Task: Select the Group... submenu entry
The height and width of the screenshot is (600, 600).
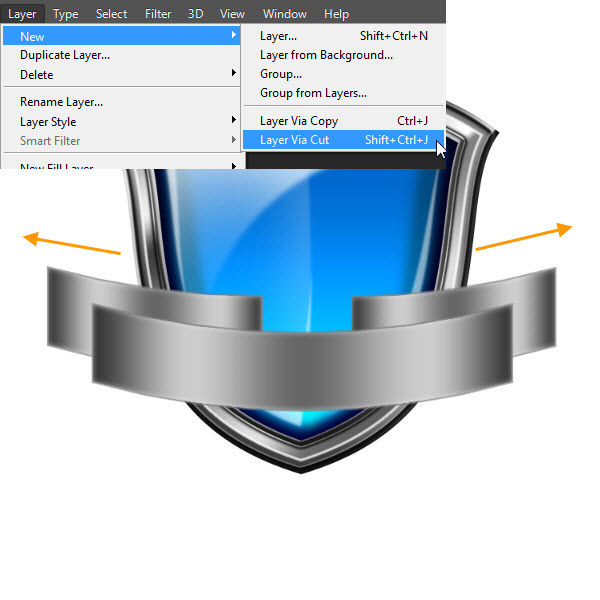Action: click(281, 74)
